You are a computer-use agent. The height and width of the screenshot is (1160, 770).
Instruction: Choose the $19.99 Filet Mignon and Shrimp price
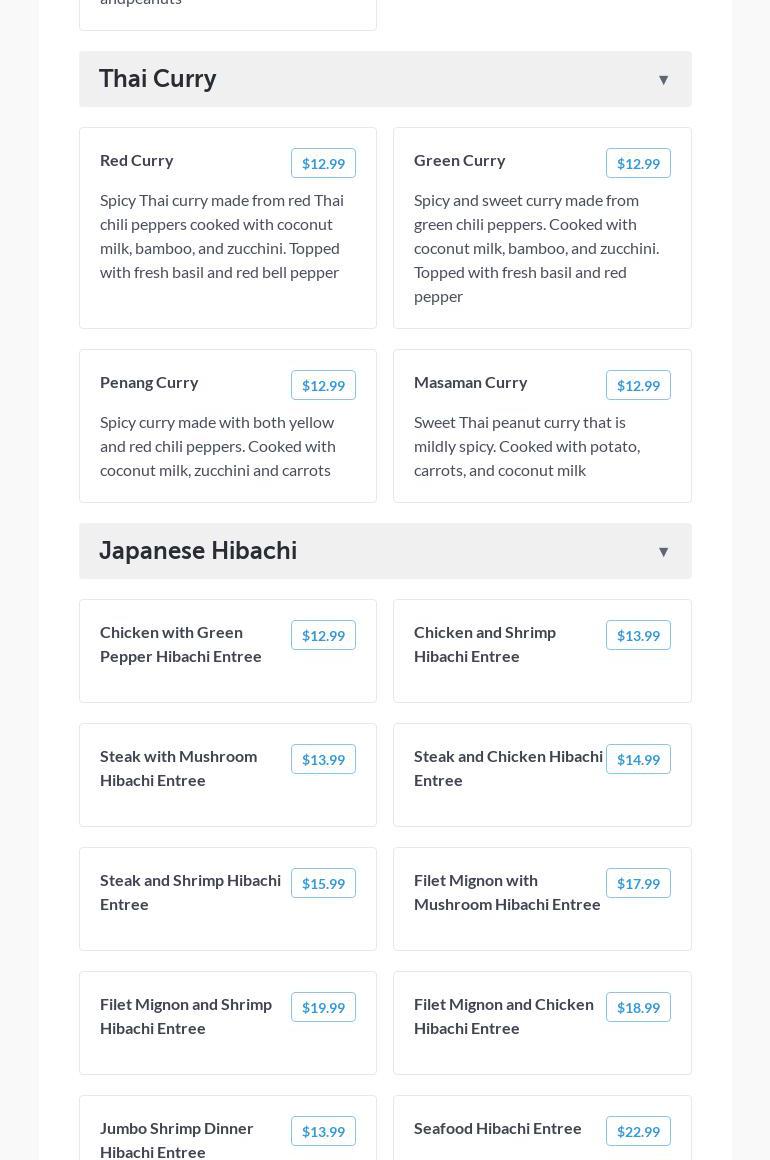(323, 1008)
